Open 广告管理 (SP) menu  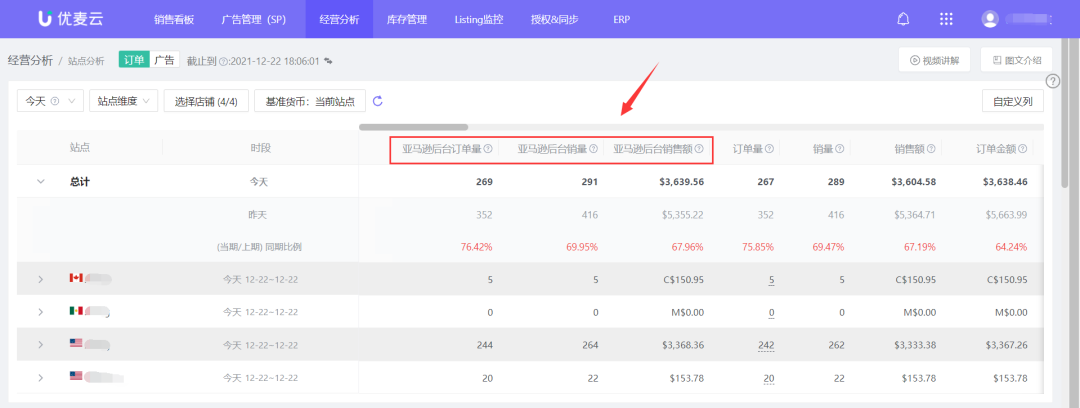click(x=253, y=19)
